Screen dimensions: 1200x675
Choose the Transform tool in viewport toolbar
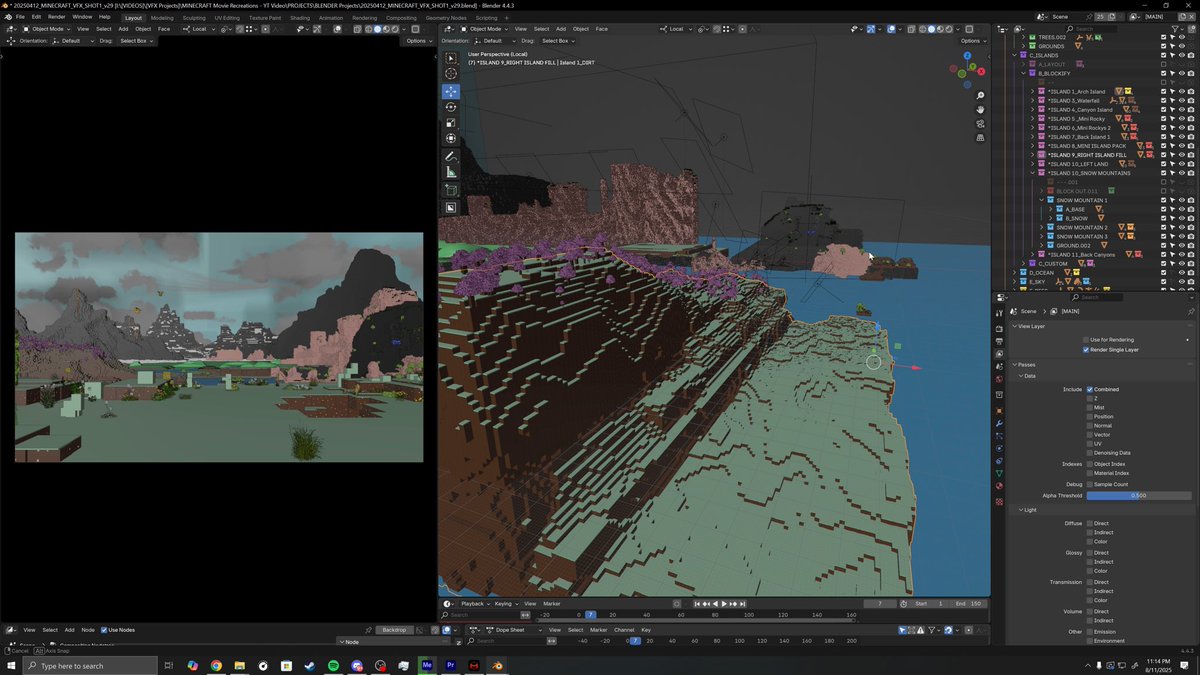(x=451, y=139)
